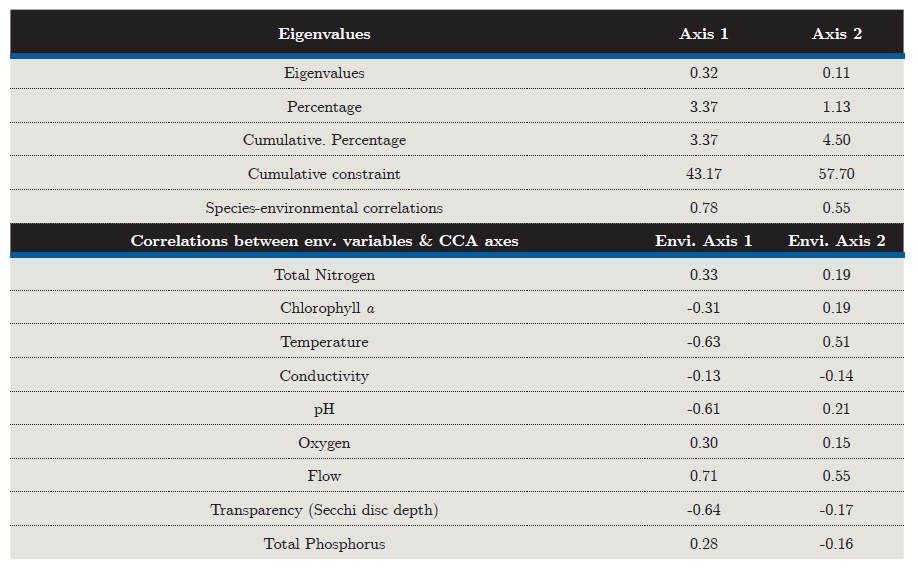Viewport: 918px width, 573px height.
Task: Click the Temperature row label
Action: point(324,342)
